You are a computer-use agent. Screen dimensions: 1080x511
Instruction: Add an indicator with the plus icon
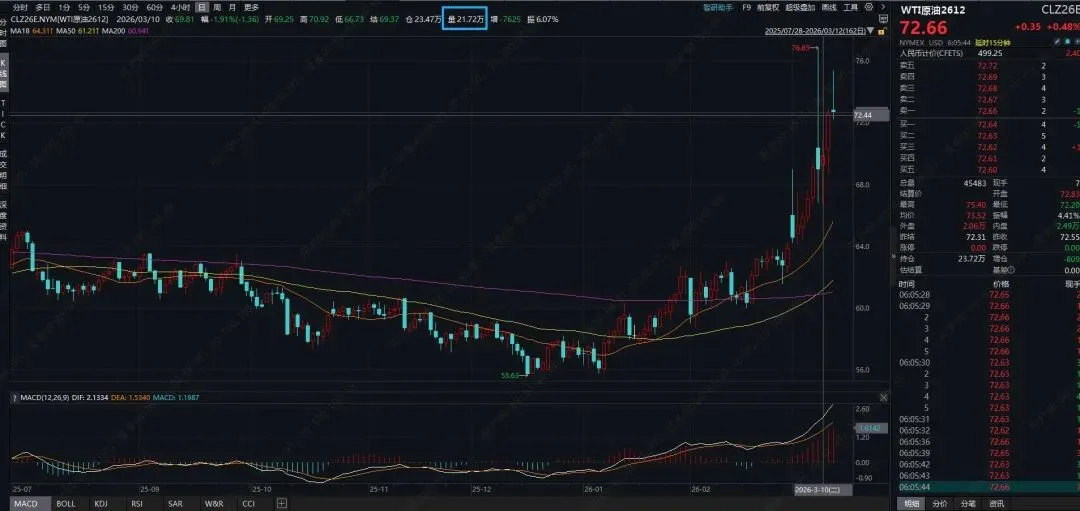pos(281,504)
